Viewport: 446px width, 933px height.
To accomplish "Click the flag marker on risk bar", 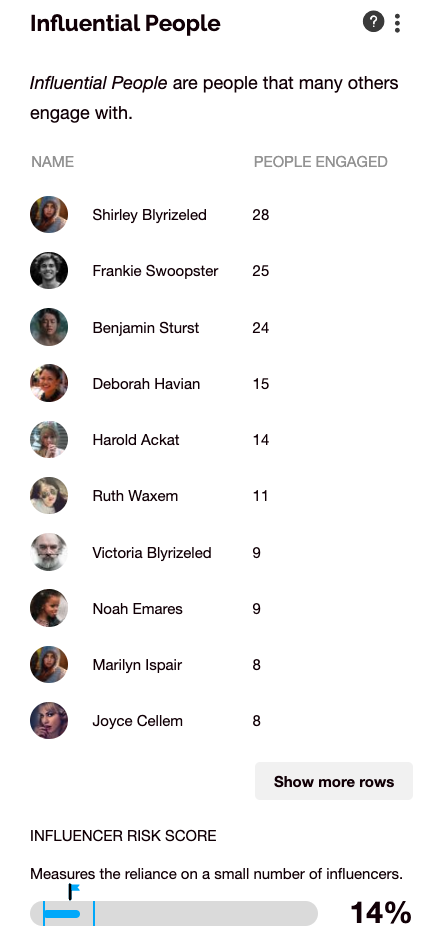I will tap(74, 891).
